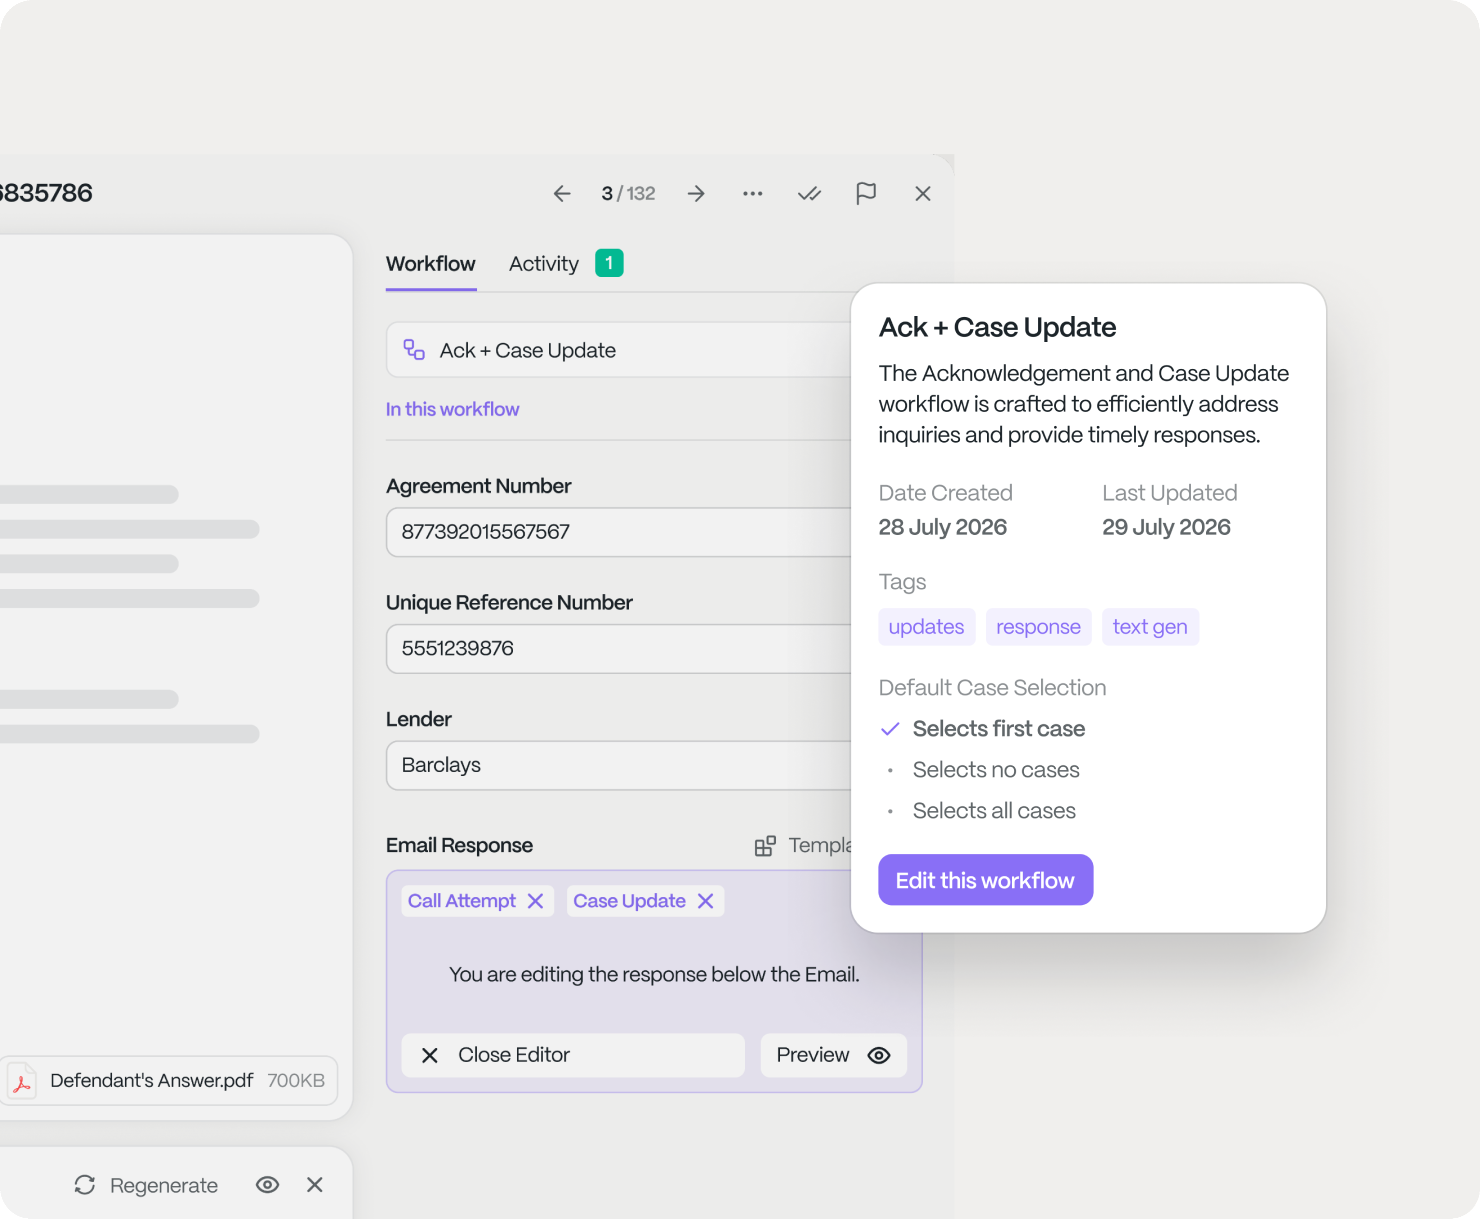Image resolution: width=1480 pixels, height=1219 pixels.
Task: Switch to the Activity tab
Action: pos(544,264)
